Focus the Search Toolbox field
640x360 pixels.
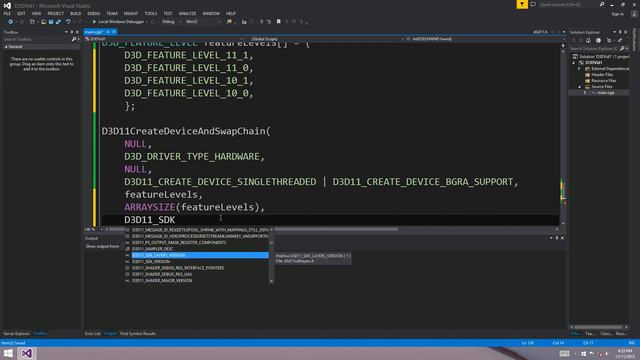[x=36, y=39]
